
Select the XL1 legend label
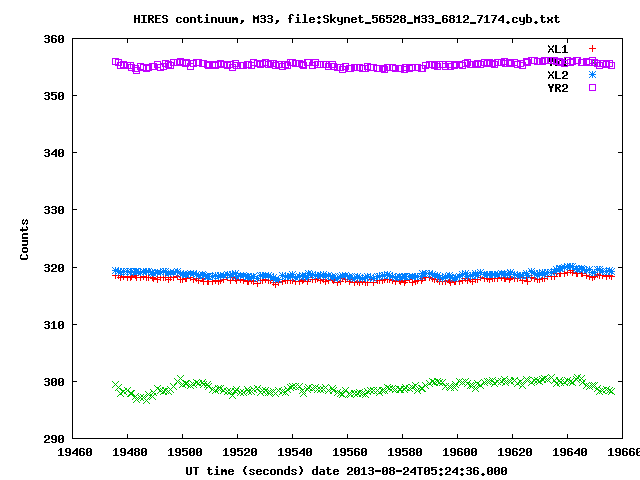tap(558, 49)
